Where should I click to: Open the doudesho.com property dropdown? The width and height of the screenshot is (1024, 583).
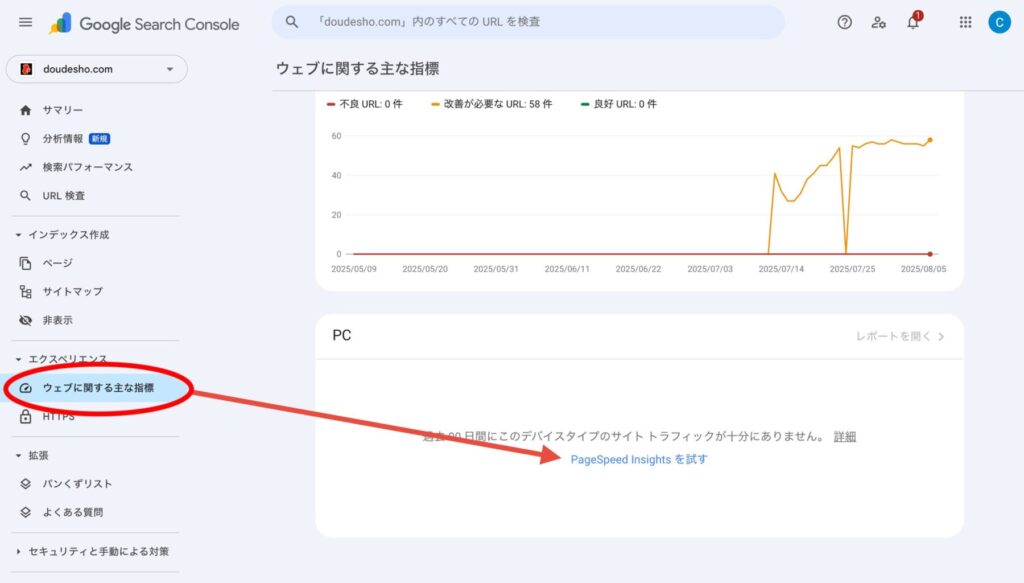point(96,69)
